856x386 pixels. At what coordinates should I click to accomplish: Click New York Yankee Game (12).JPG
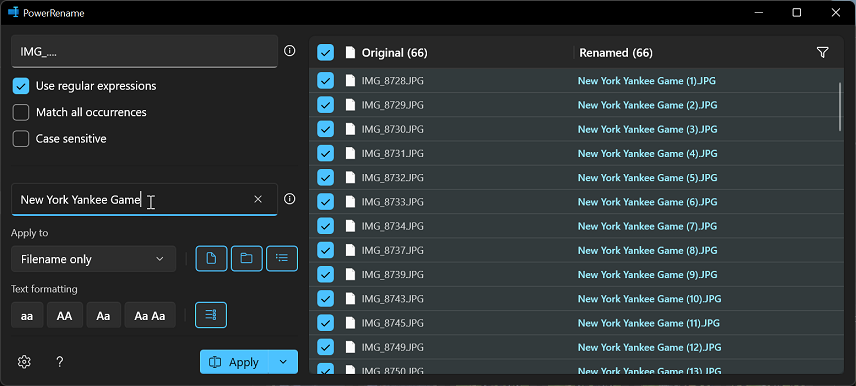click(650, 347)
